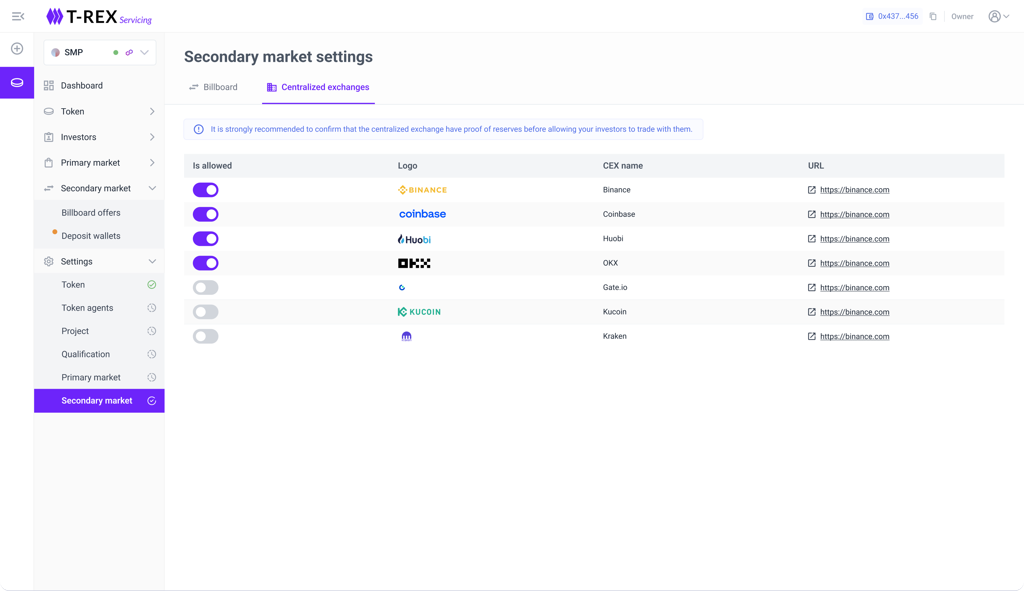Click the external link icon for Binance
1024x591 pixels.
(812, 190)
